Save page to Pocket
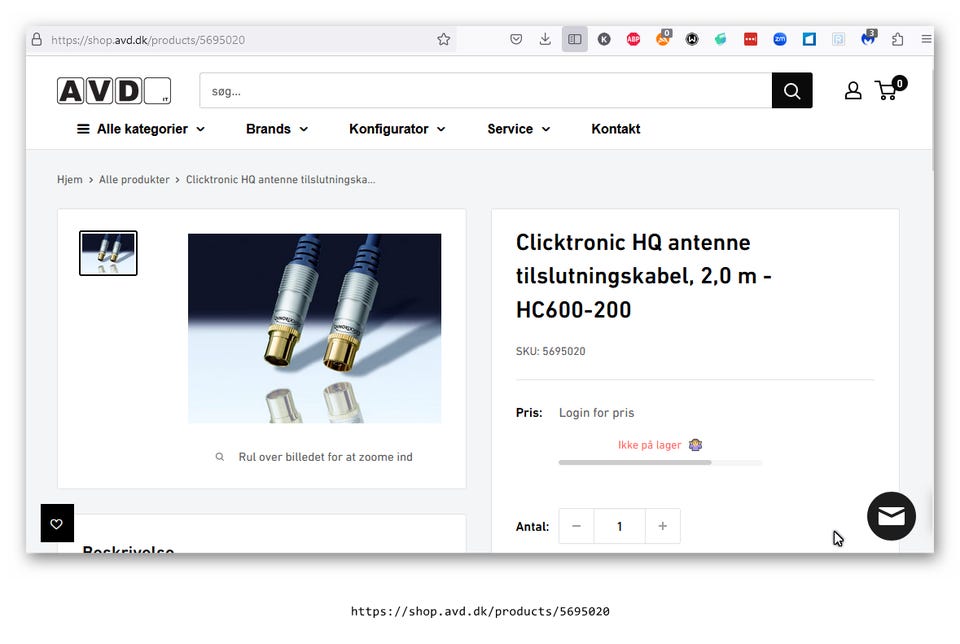Screen dimensions: 960x644 click(x=516, y=39)
